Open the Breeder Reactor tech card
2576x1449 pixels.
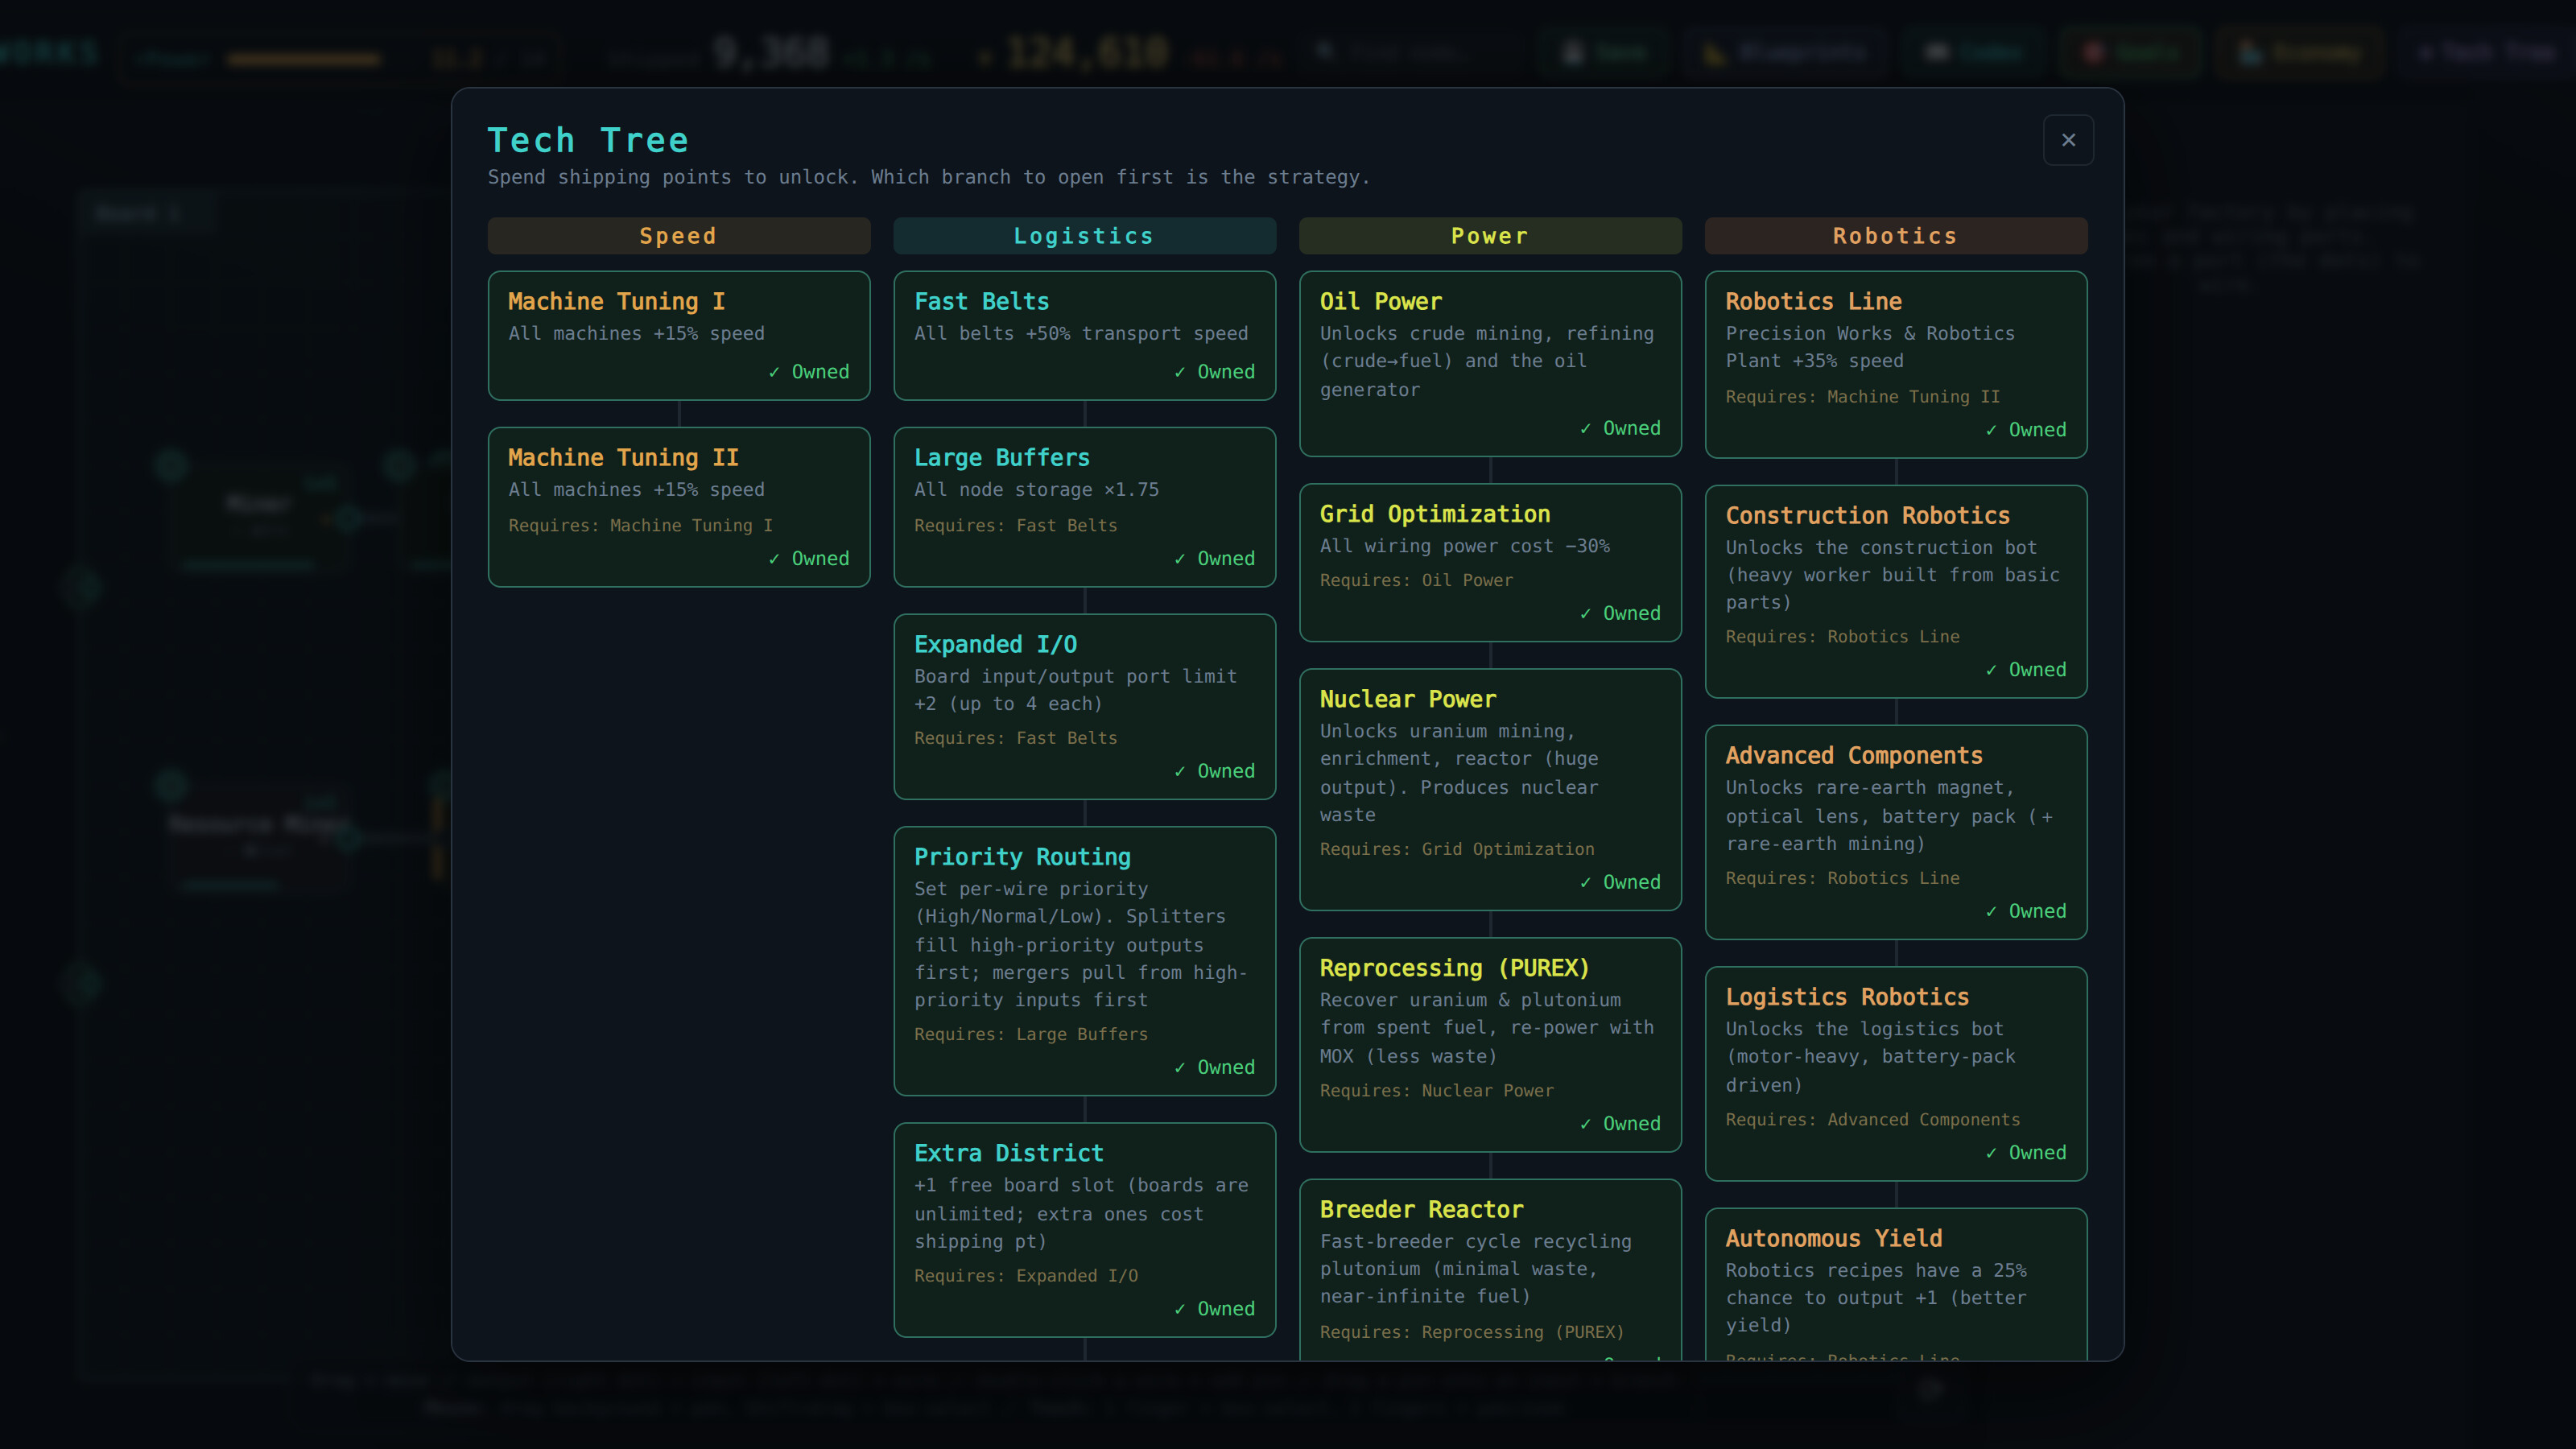(1490, 1270)
